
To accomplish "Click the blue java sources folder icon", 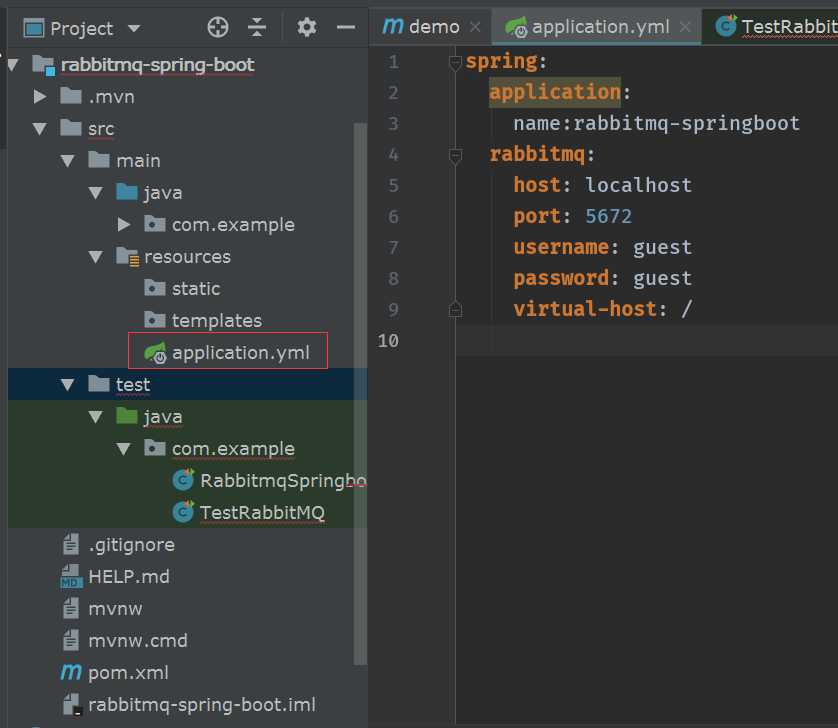I will click(x=127, y=192).
